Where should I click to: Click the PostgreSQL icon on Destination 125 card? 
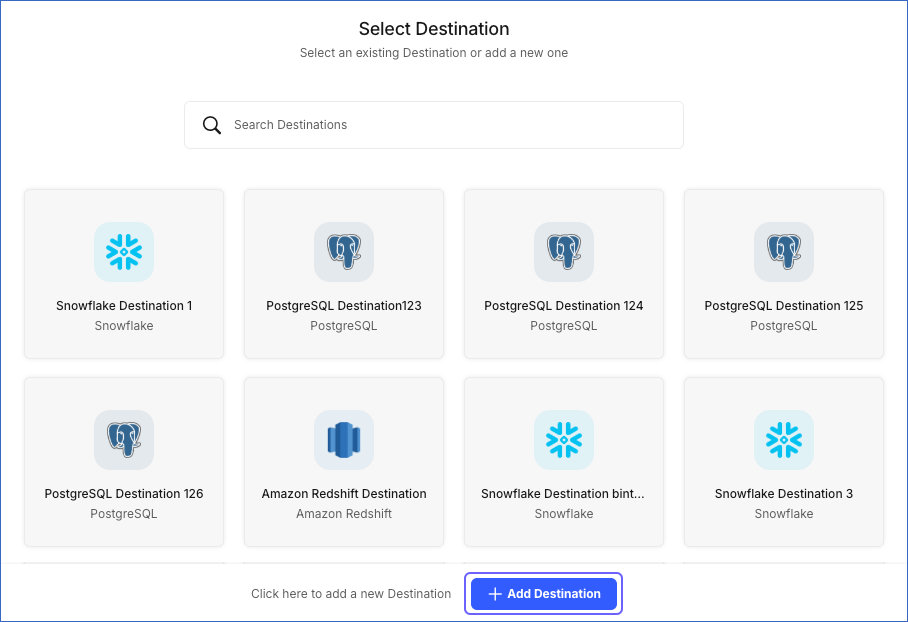pos(784,252)
